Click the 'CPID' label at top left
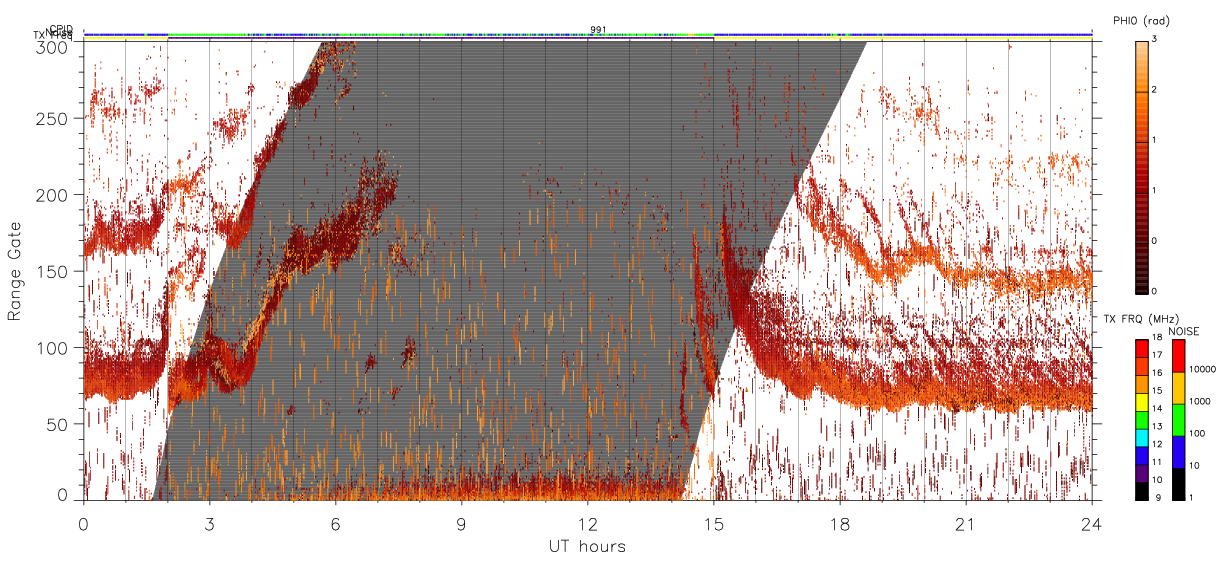The image size is (1228, 567). [61, 29]
